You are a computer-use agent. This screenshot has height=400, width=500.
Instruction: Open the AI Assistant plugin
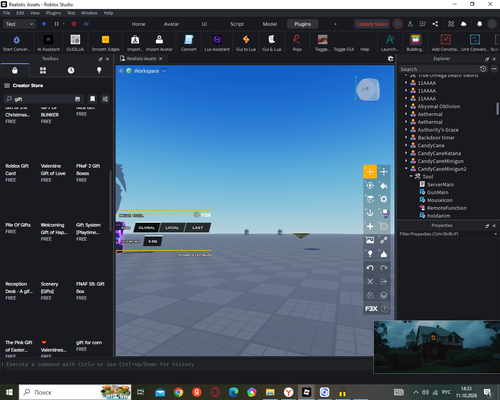[x=48, y=43]
